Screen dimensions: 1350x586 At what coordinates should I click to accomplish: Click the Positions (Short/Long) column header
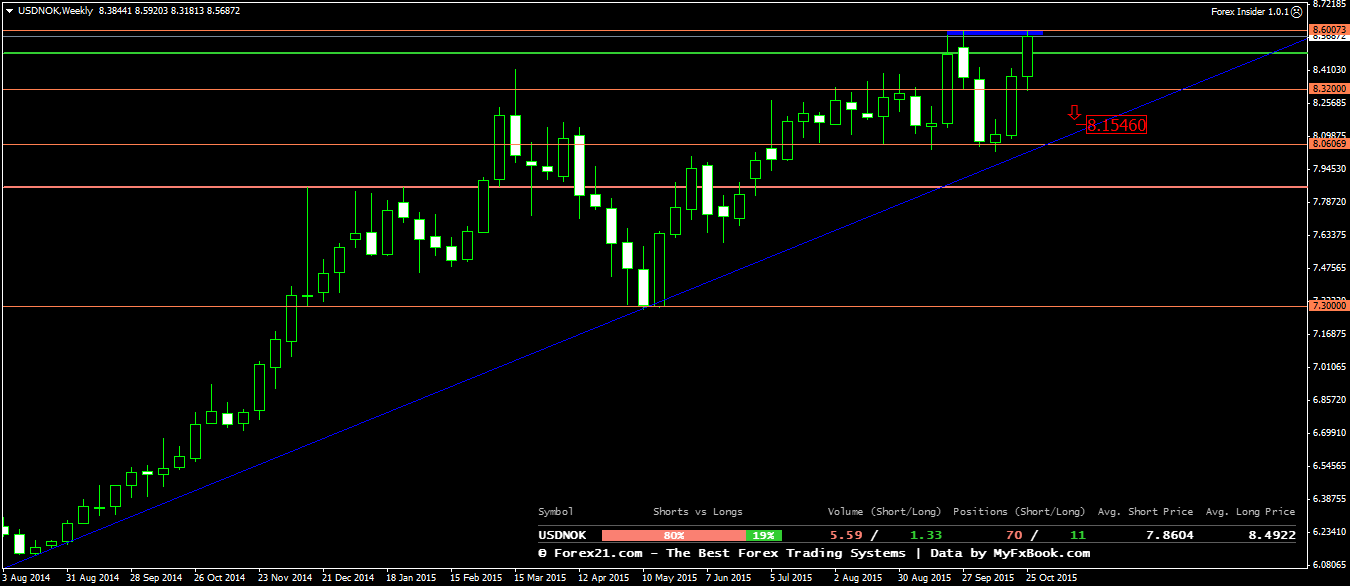click(1019, 512)
